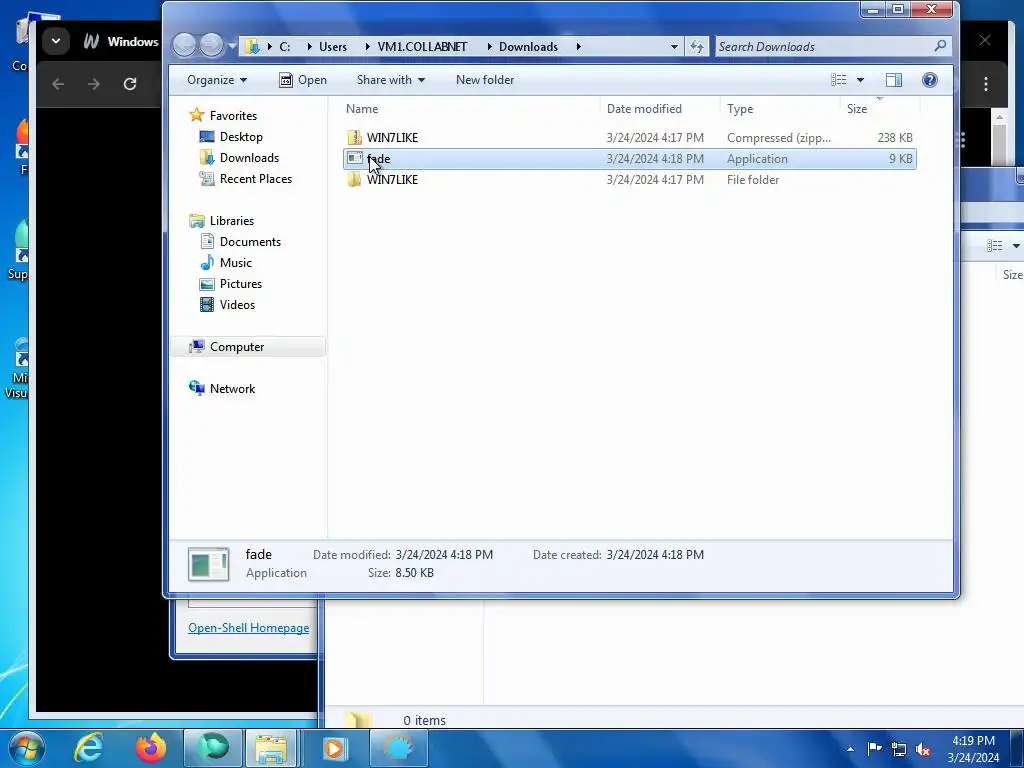The image size is (1024, 768).
Task: Toggle the preview pane
Action: (x=894, y=80)
